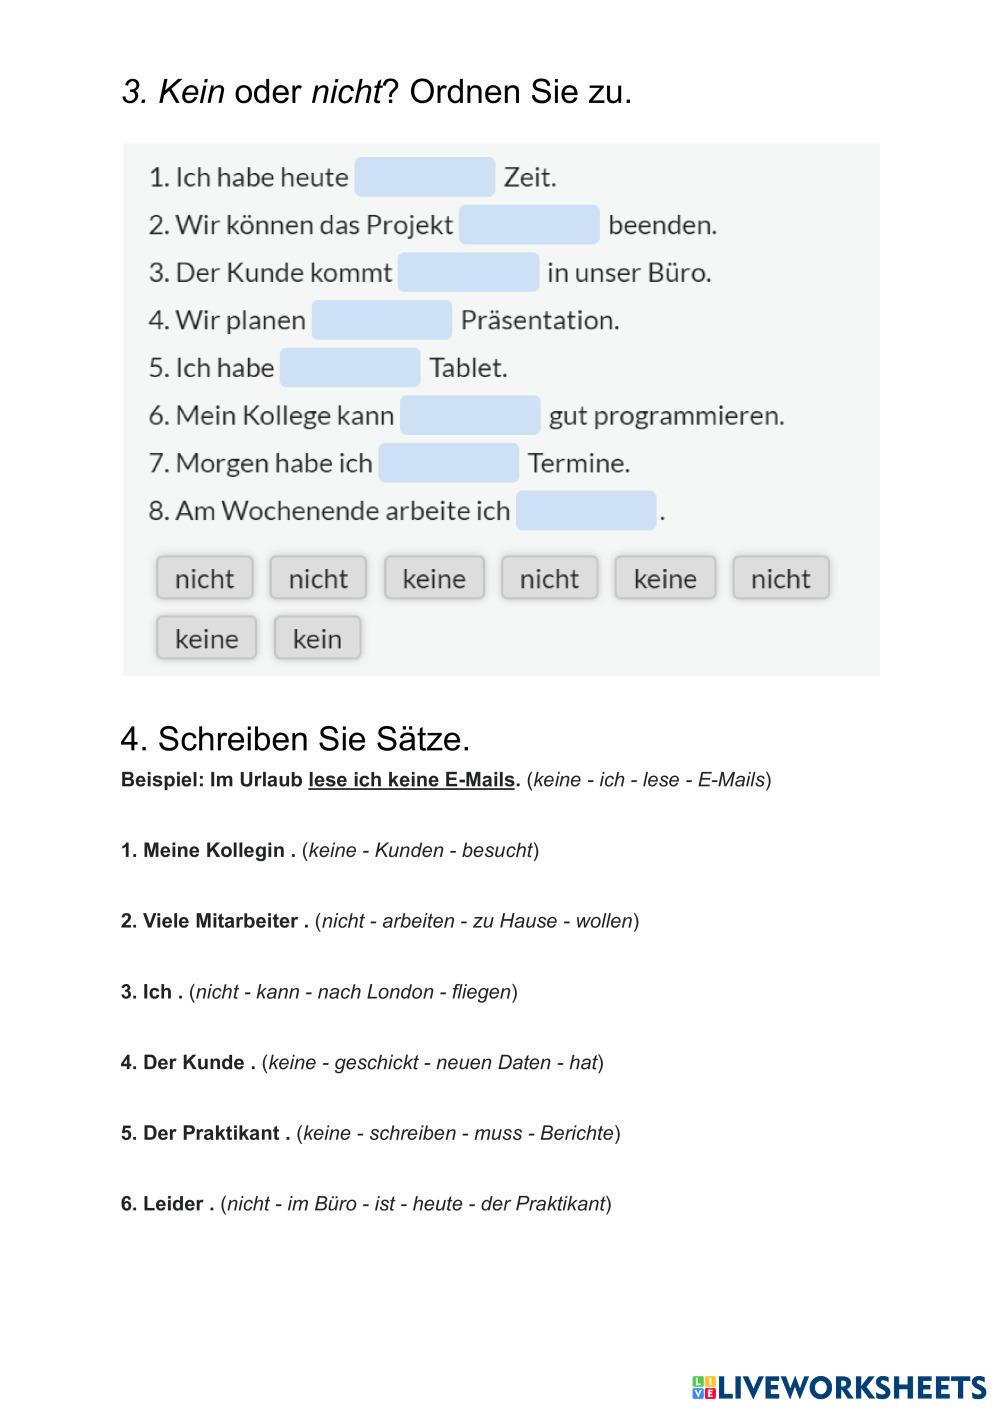Select the blank before 'gut programmieren'
This screenshot has height=1412, width=999.
click(470, 415)
